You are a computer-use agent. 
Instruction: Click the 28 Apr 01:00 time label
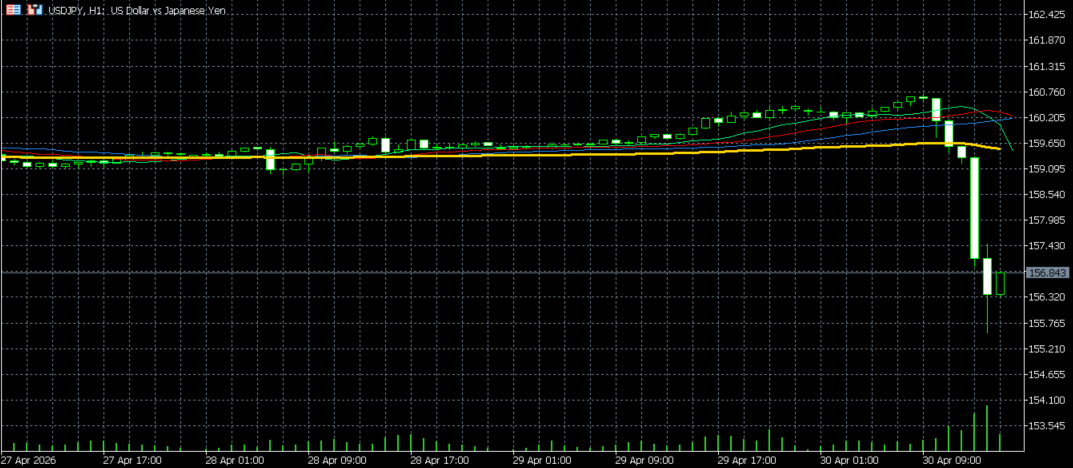[x=235, y=460]
